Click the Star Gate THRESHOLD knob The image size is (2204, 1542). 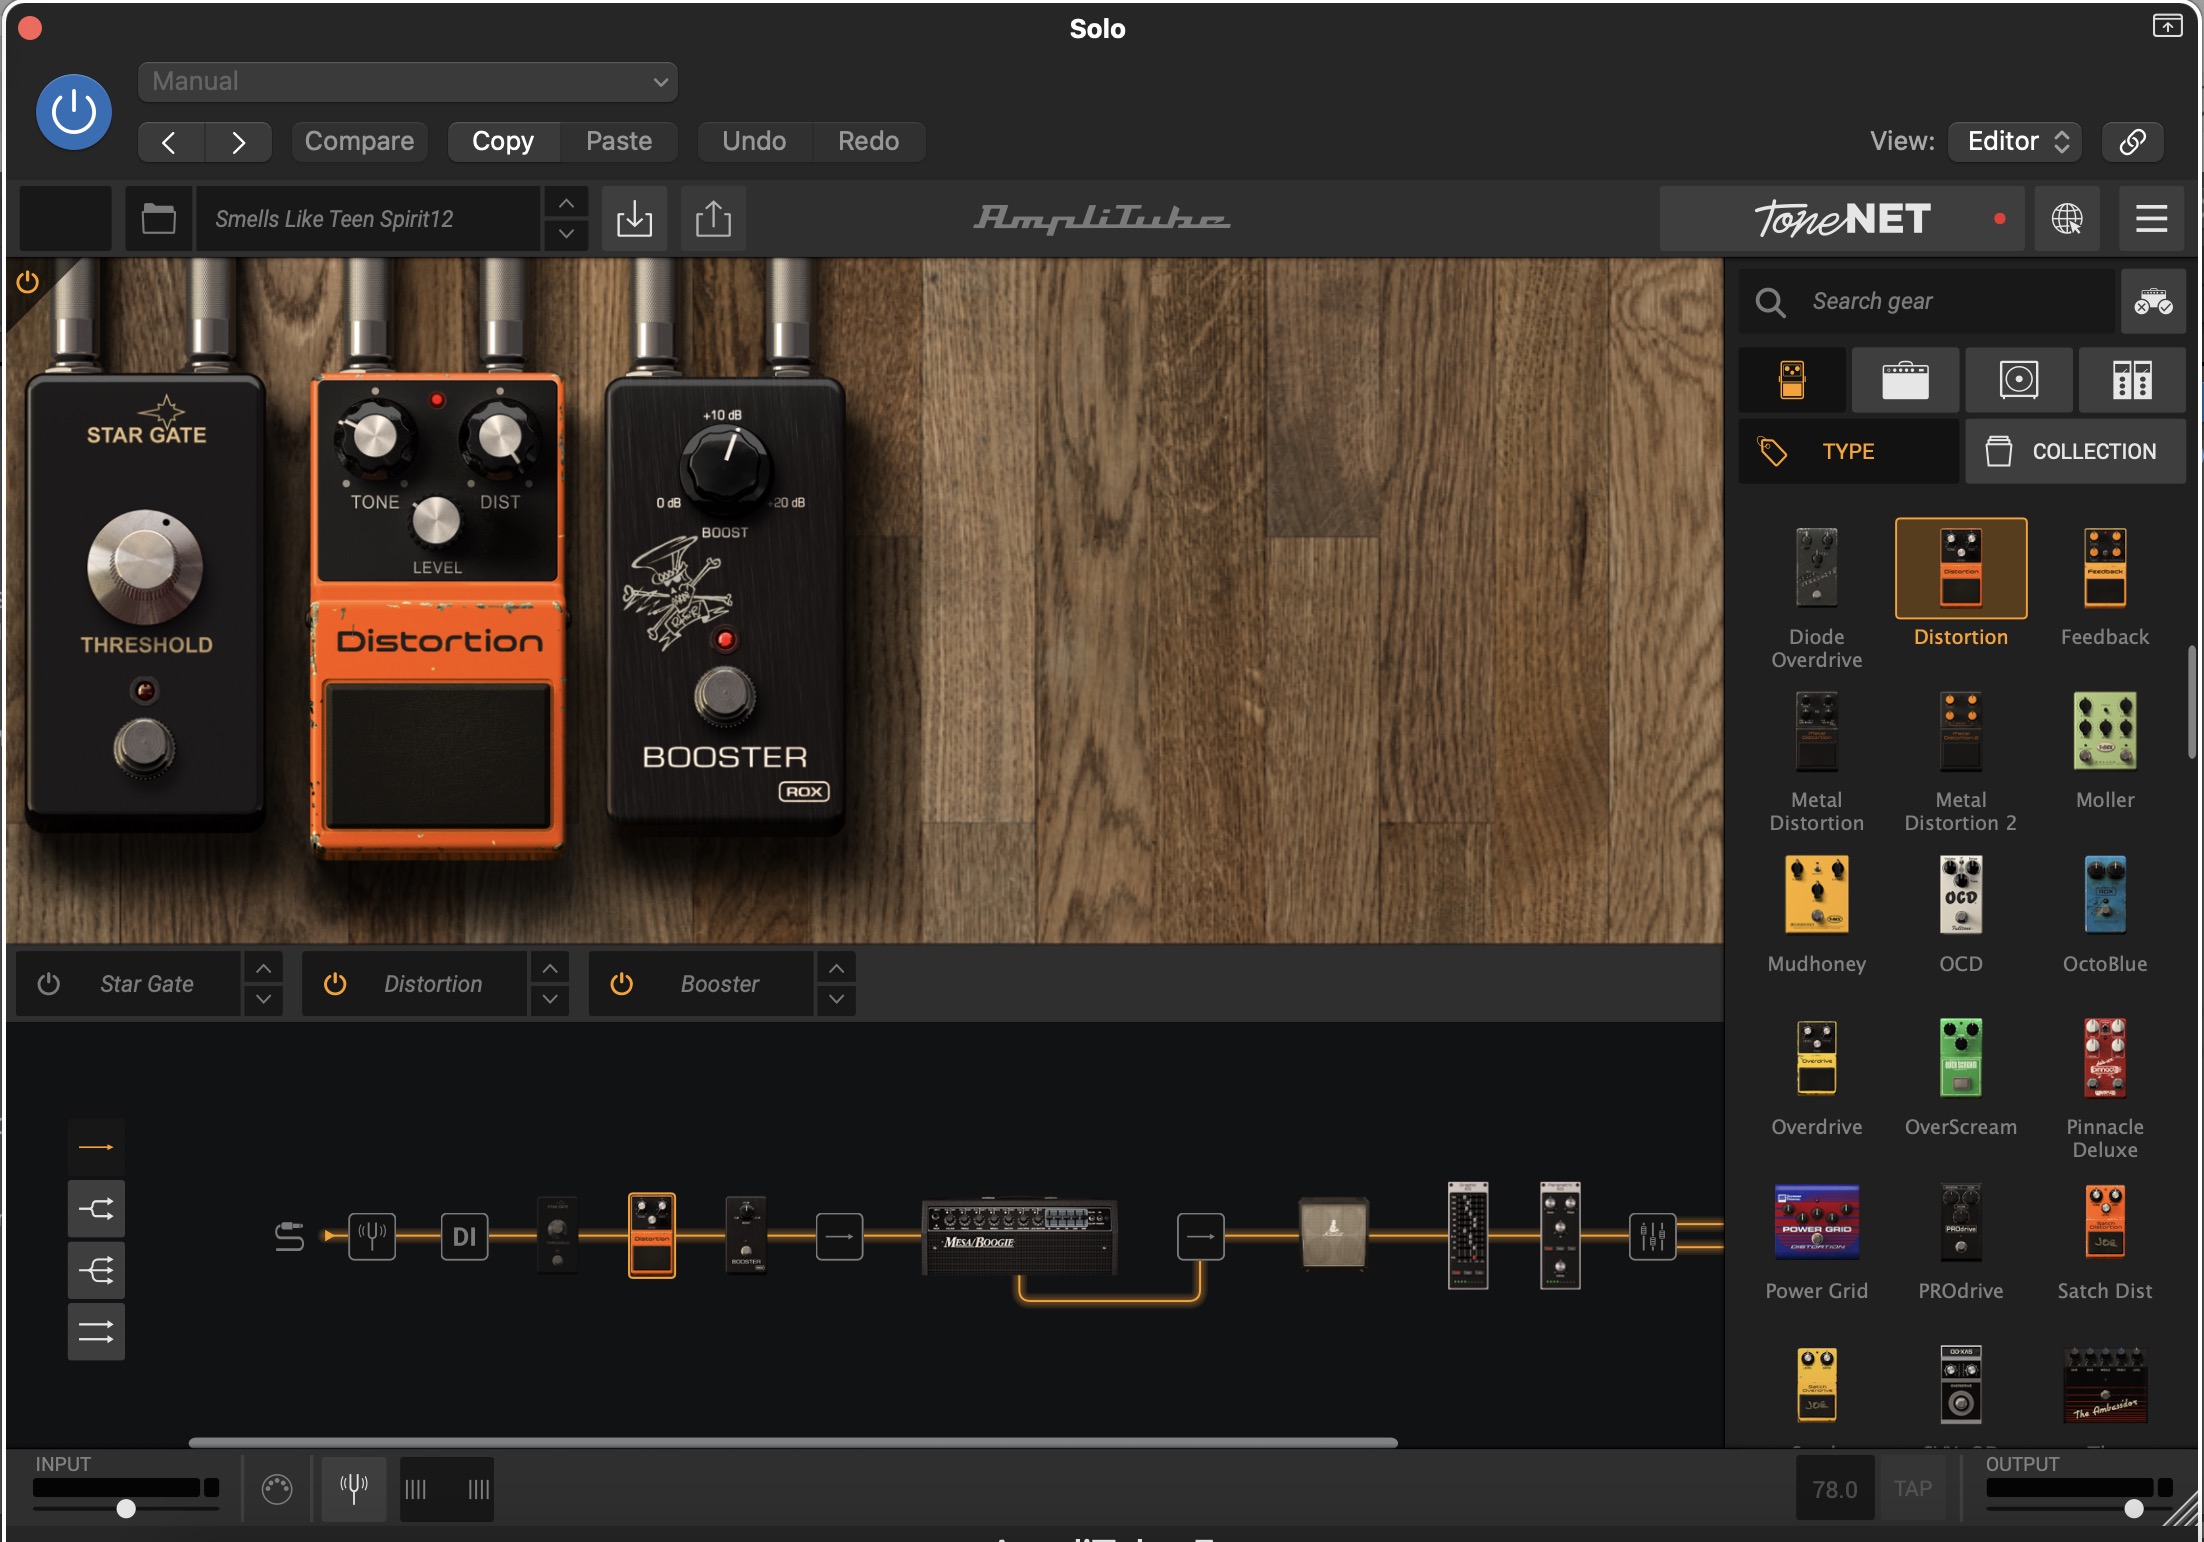(x=145, y=566)
